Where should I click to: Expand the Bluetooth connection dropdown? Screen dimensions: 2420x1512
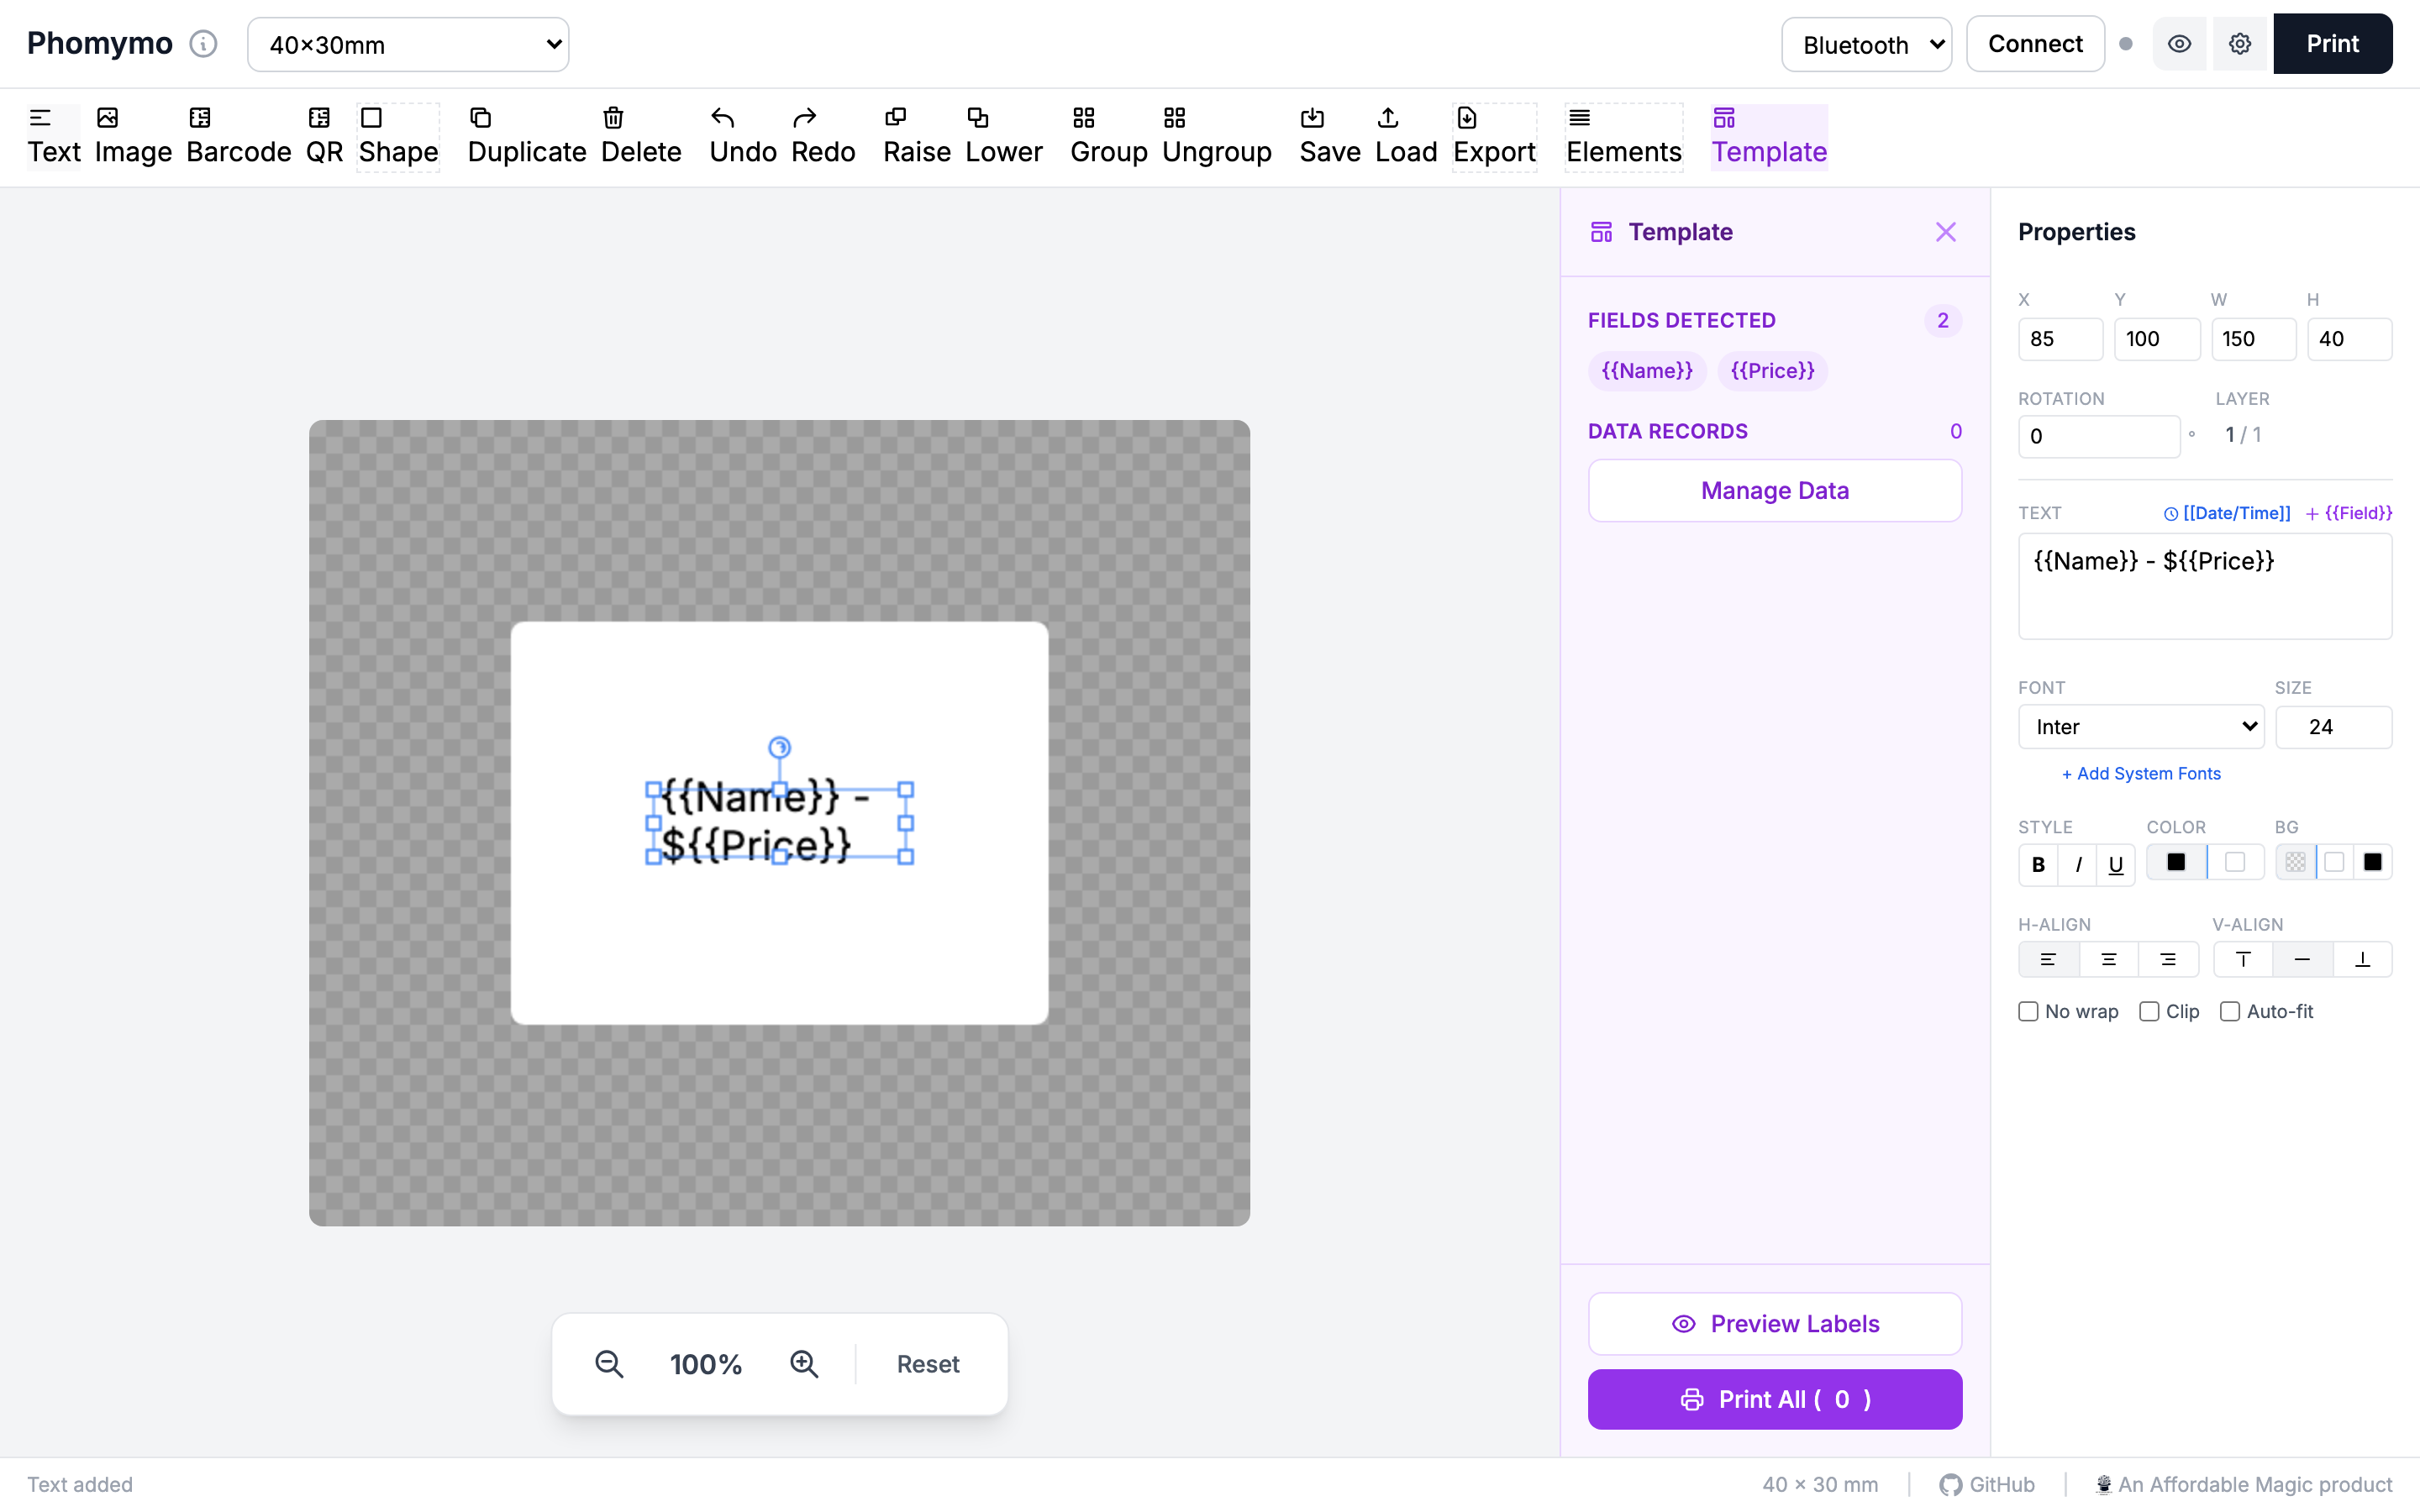[x=1866, y=45]
